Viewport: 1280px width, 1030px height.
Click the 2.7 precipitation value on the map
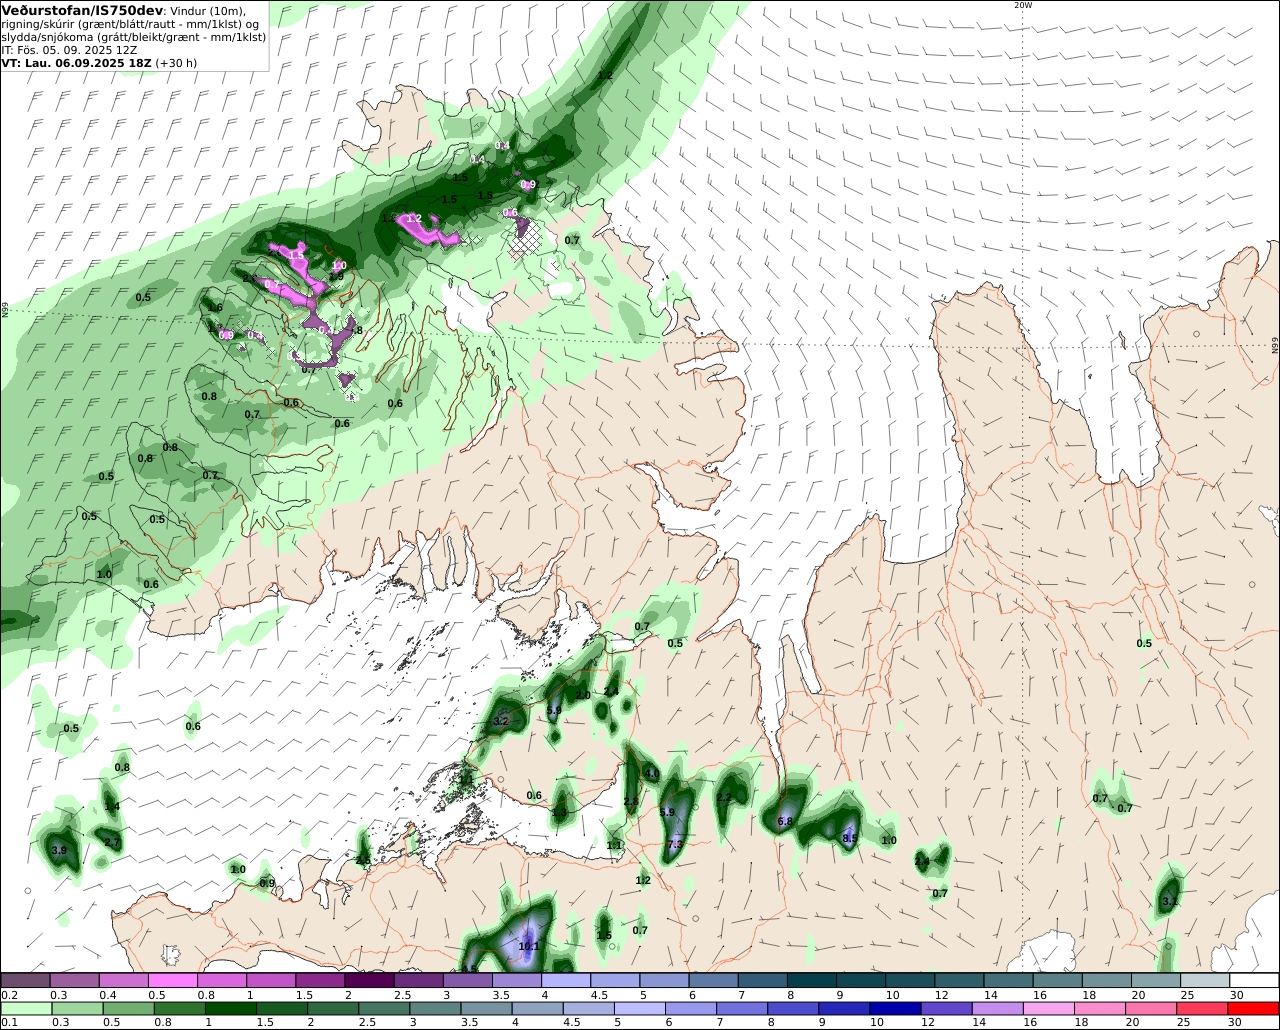[112, 843]
